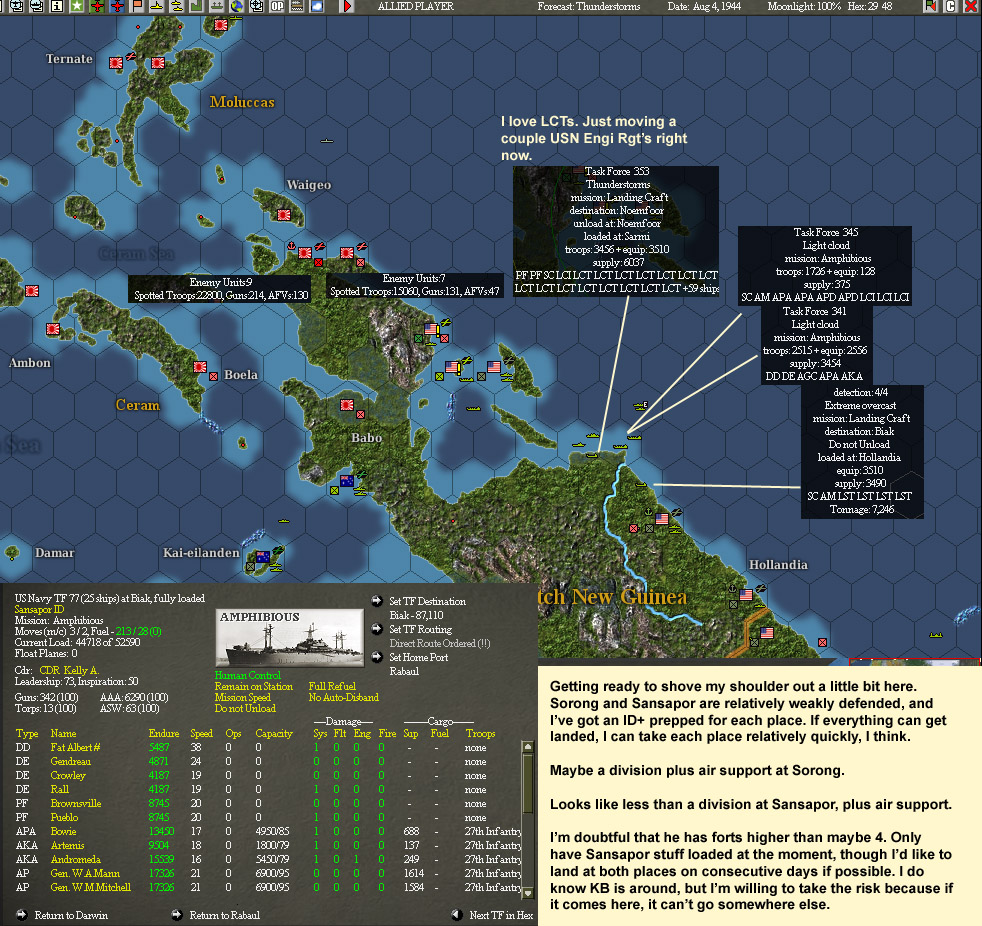Click the red triangle end-turn button
The image size is (982, 926).
click(x=347, y=6)
